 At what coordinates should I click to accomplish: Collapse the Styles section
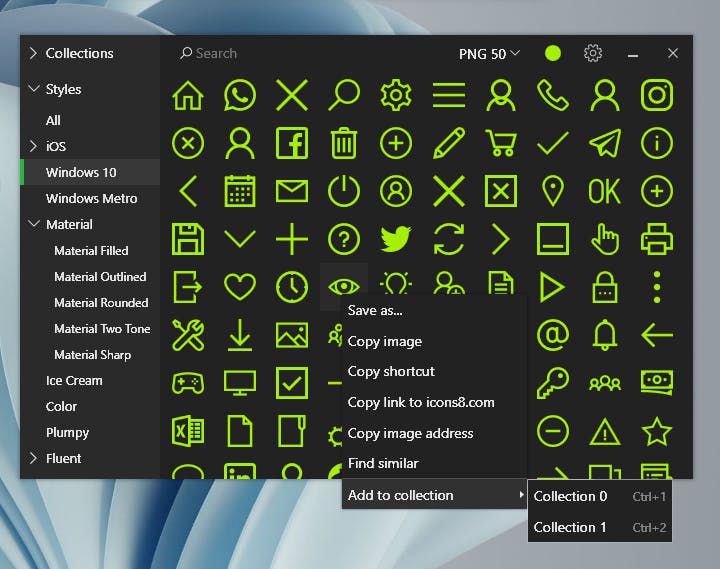point(34,88)
